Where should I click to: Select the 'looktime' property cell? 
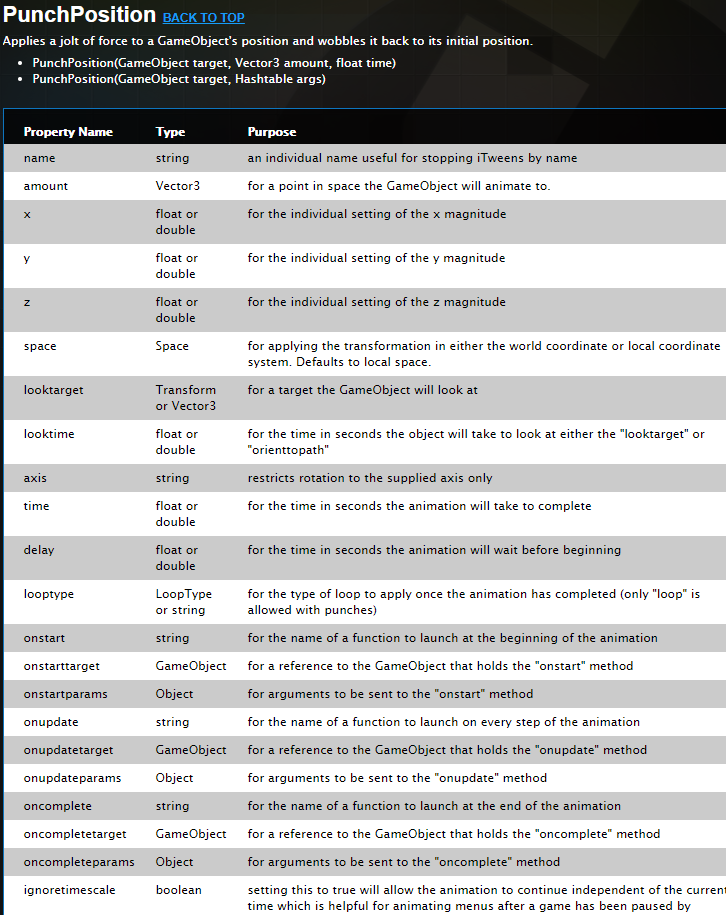coord(49,434)
